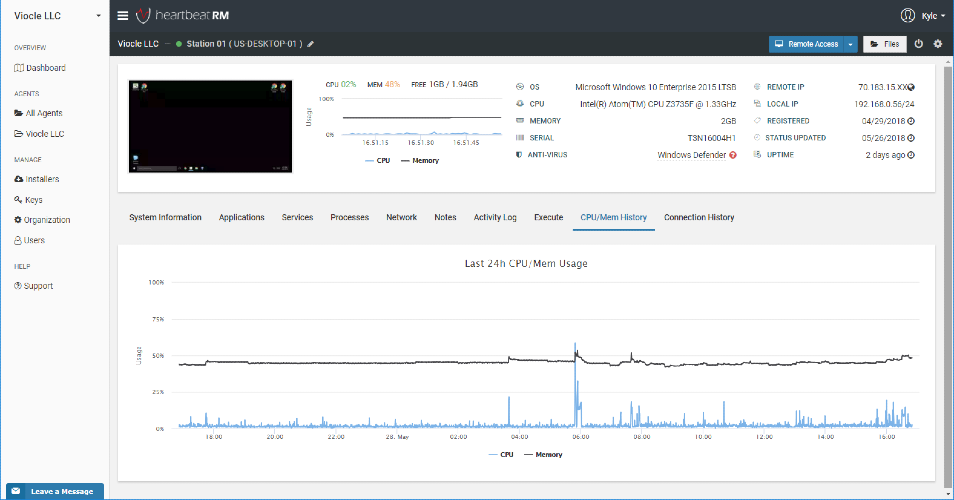Switch to the Network tab
954x500 pixels.
point(402,217)
